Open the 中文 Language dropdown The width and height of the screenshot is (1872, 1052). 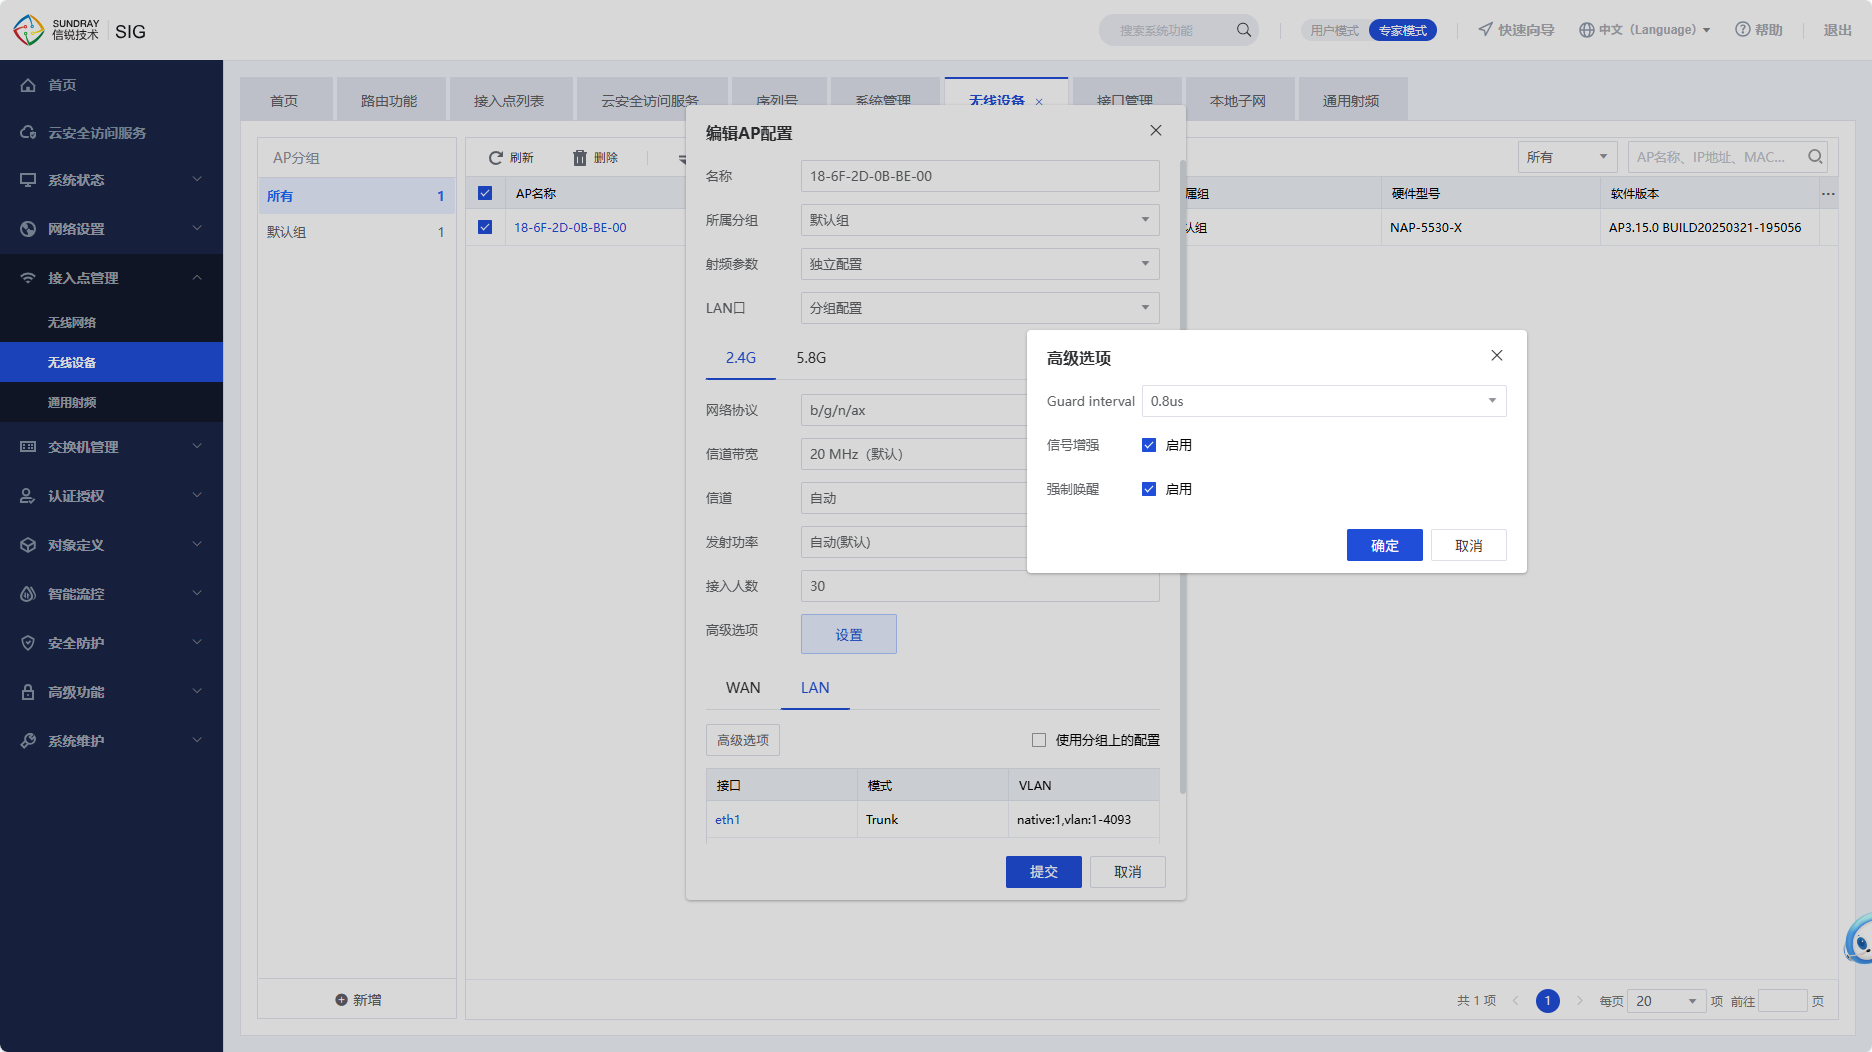1645,30
